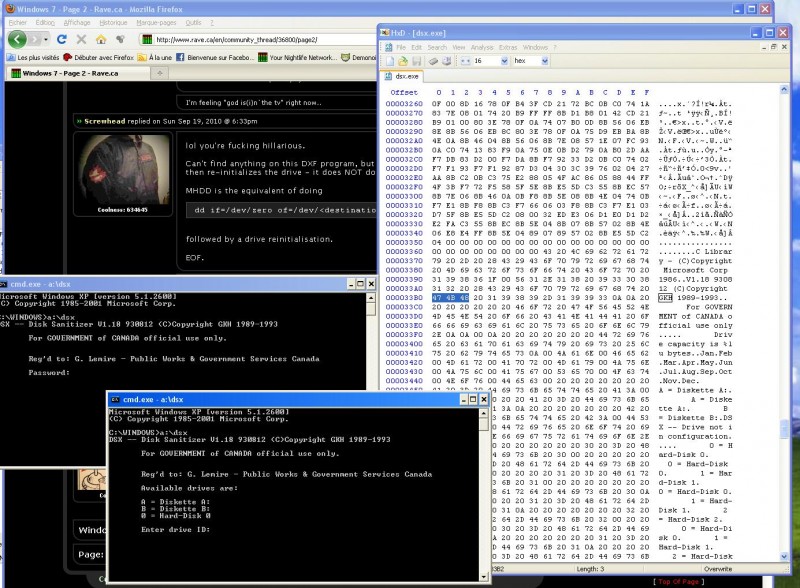Maximize the back cmd.exe window
800x588 pixels.
[x=361, y=284]
